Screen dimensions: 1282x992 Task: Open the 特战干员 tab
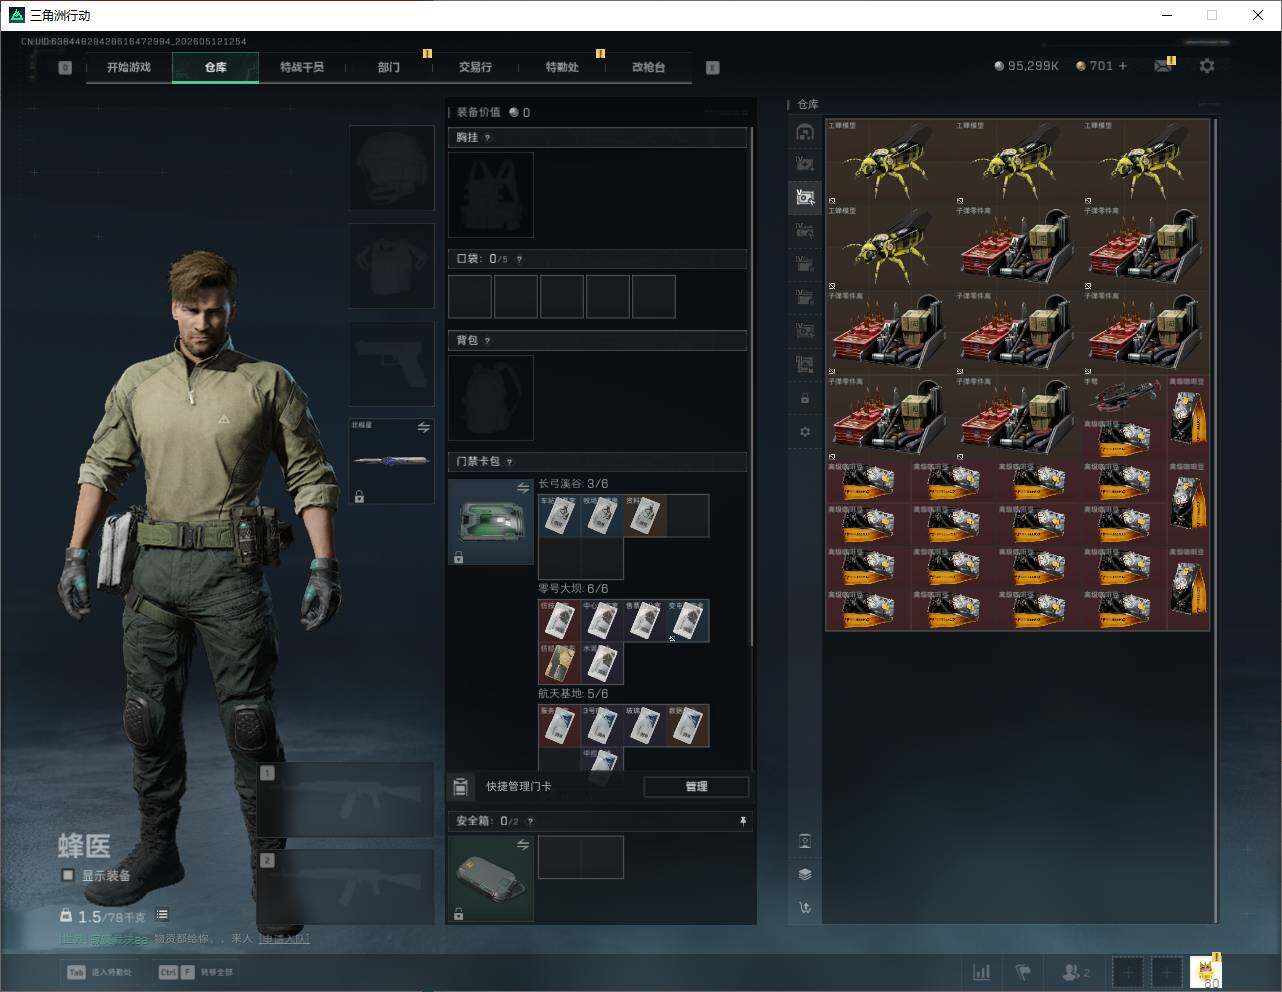[x=302, y=67]
